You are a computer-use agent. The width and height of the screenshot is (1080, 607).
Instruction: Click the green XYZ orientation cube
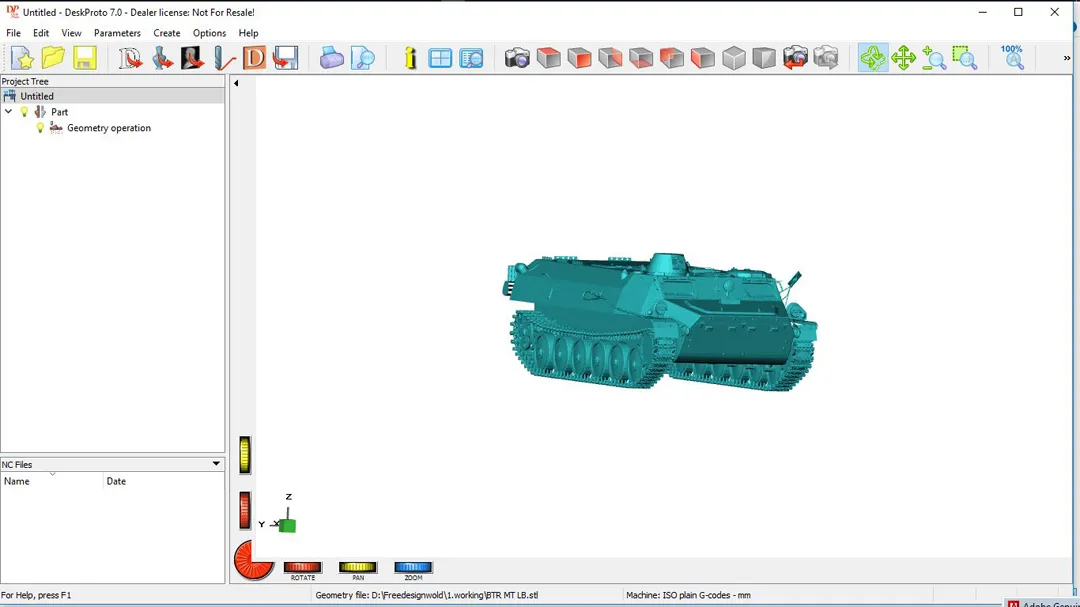point(287,526)
